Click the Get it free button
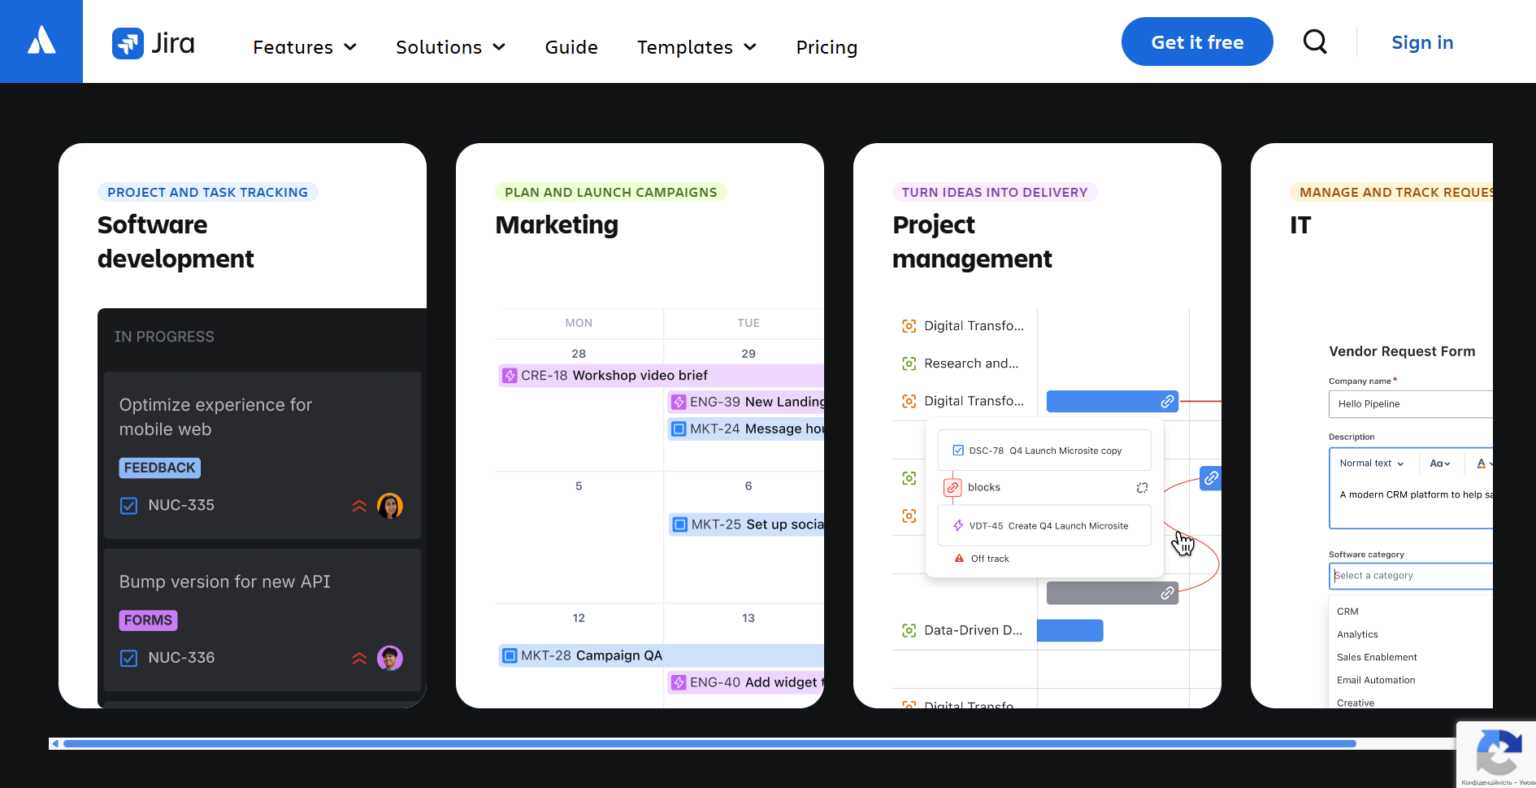This screenshot has height=788, width=1536. click(x=1197, y=42)
